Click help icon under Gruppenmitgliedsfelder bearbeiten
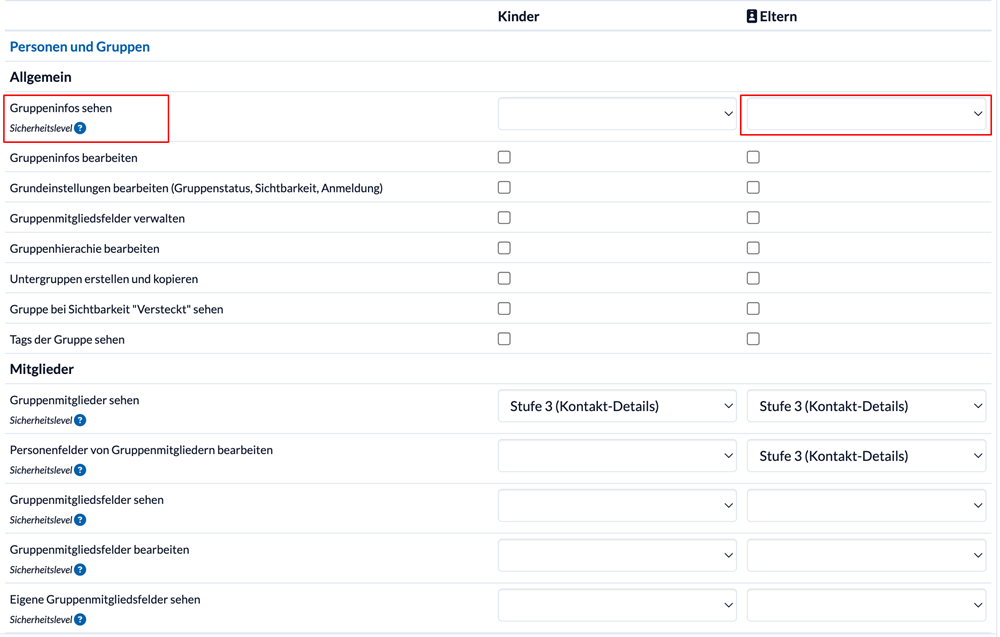 pyautogui.click(x=80, y=569)
